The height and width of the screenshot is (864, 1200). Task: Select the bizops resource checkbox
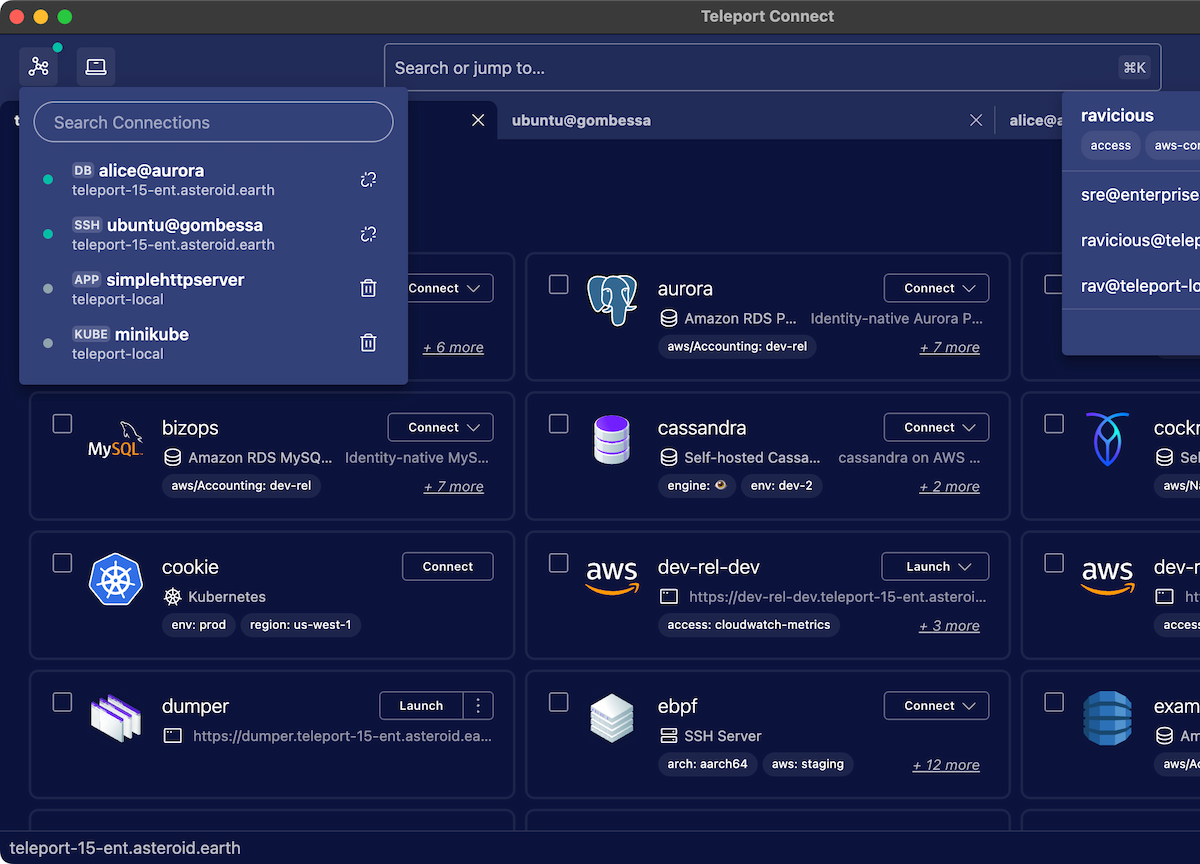click(62, 424)
